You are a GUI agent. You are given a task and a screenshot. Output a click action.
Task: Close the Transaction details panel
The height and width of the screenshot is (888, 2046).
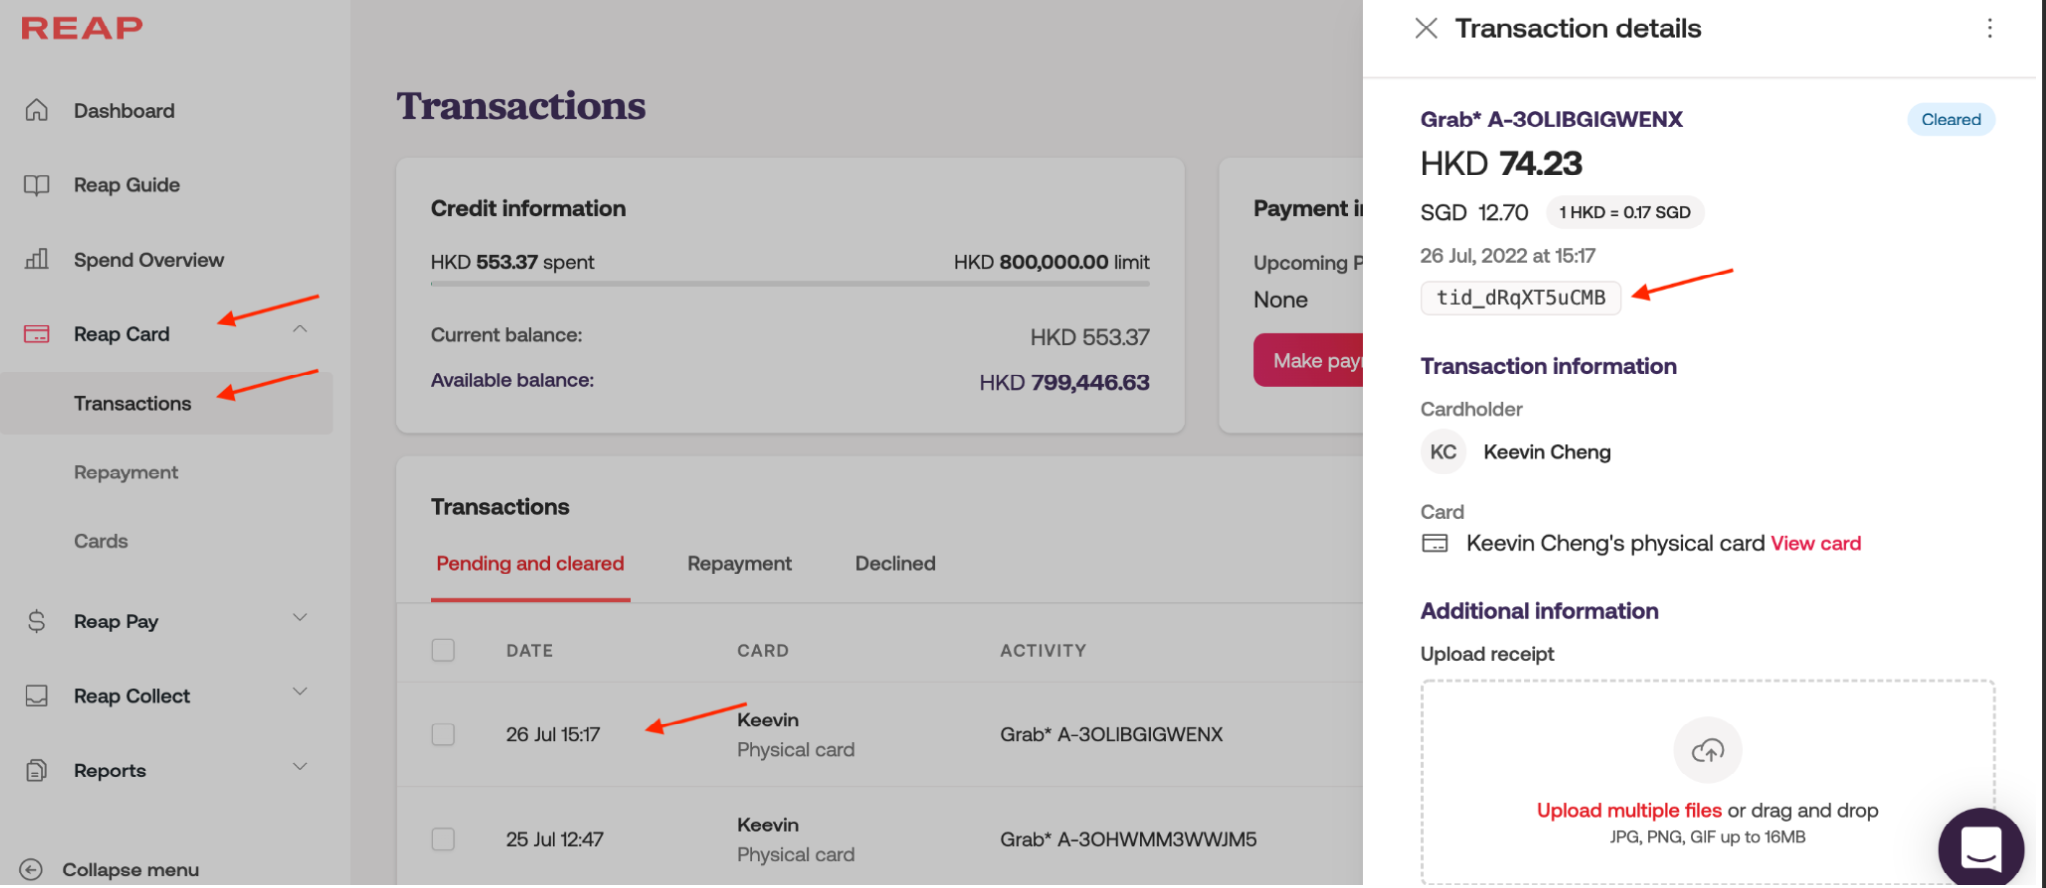[1426, 28]
